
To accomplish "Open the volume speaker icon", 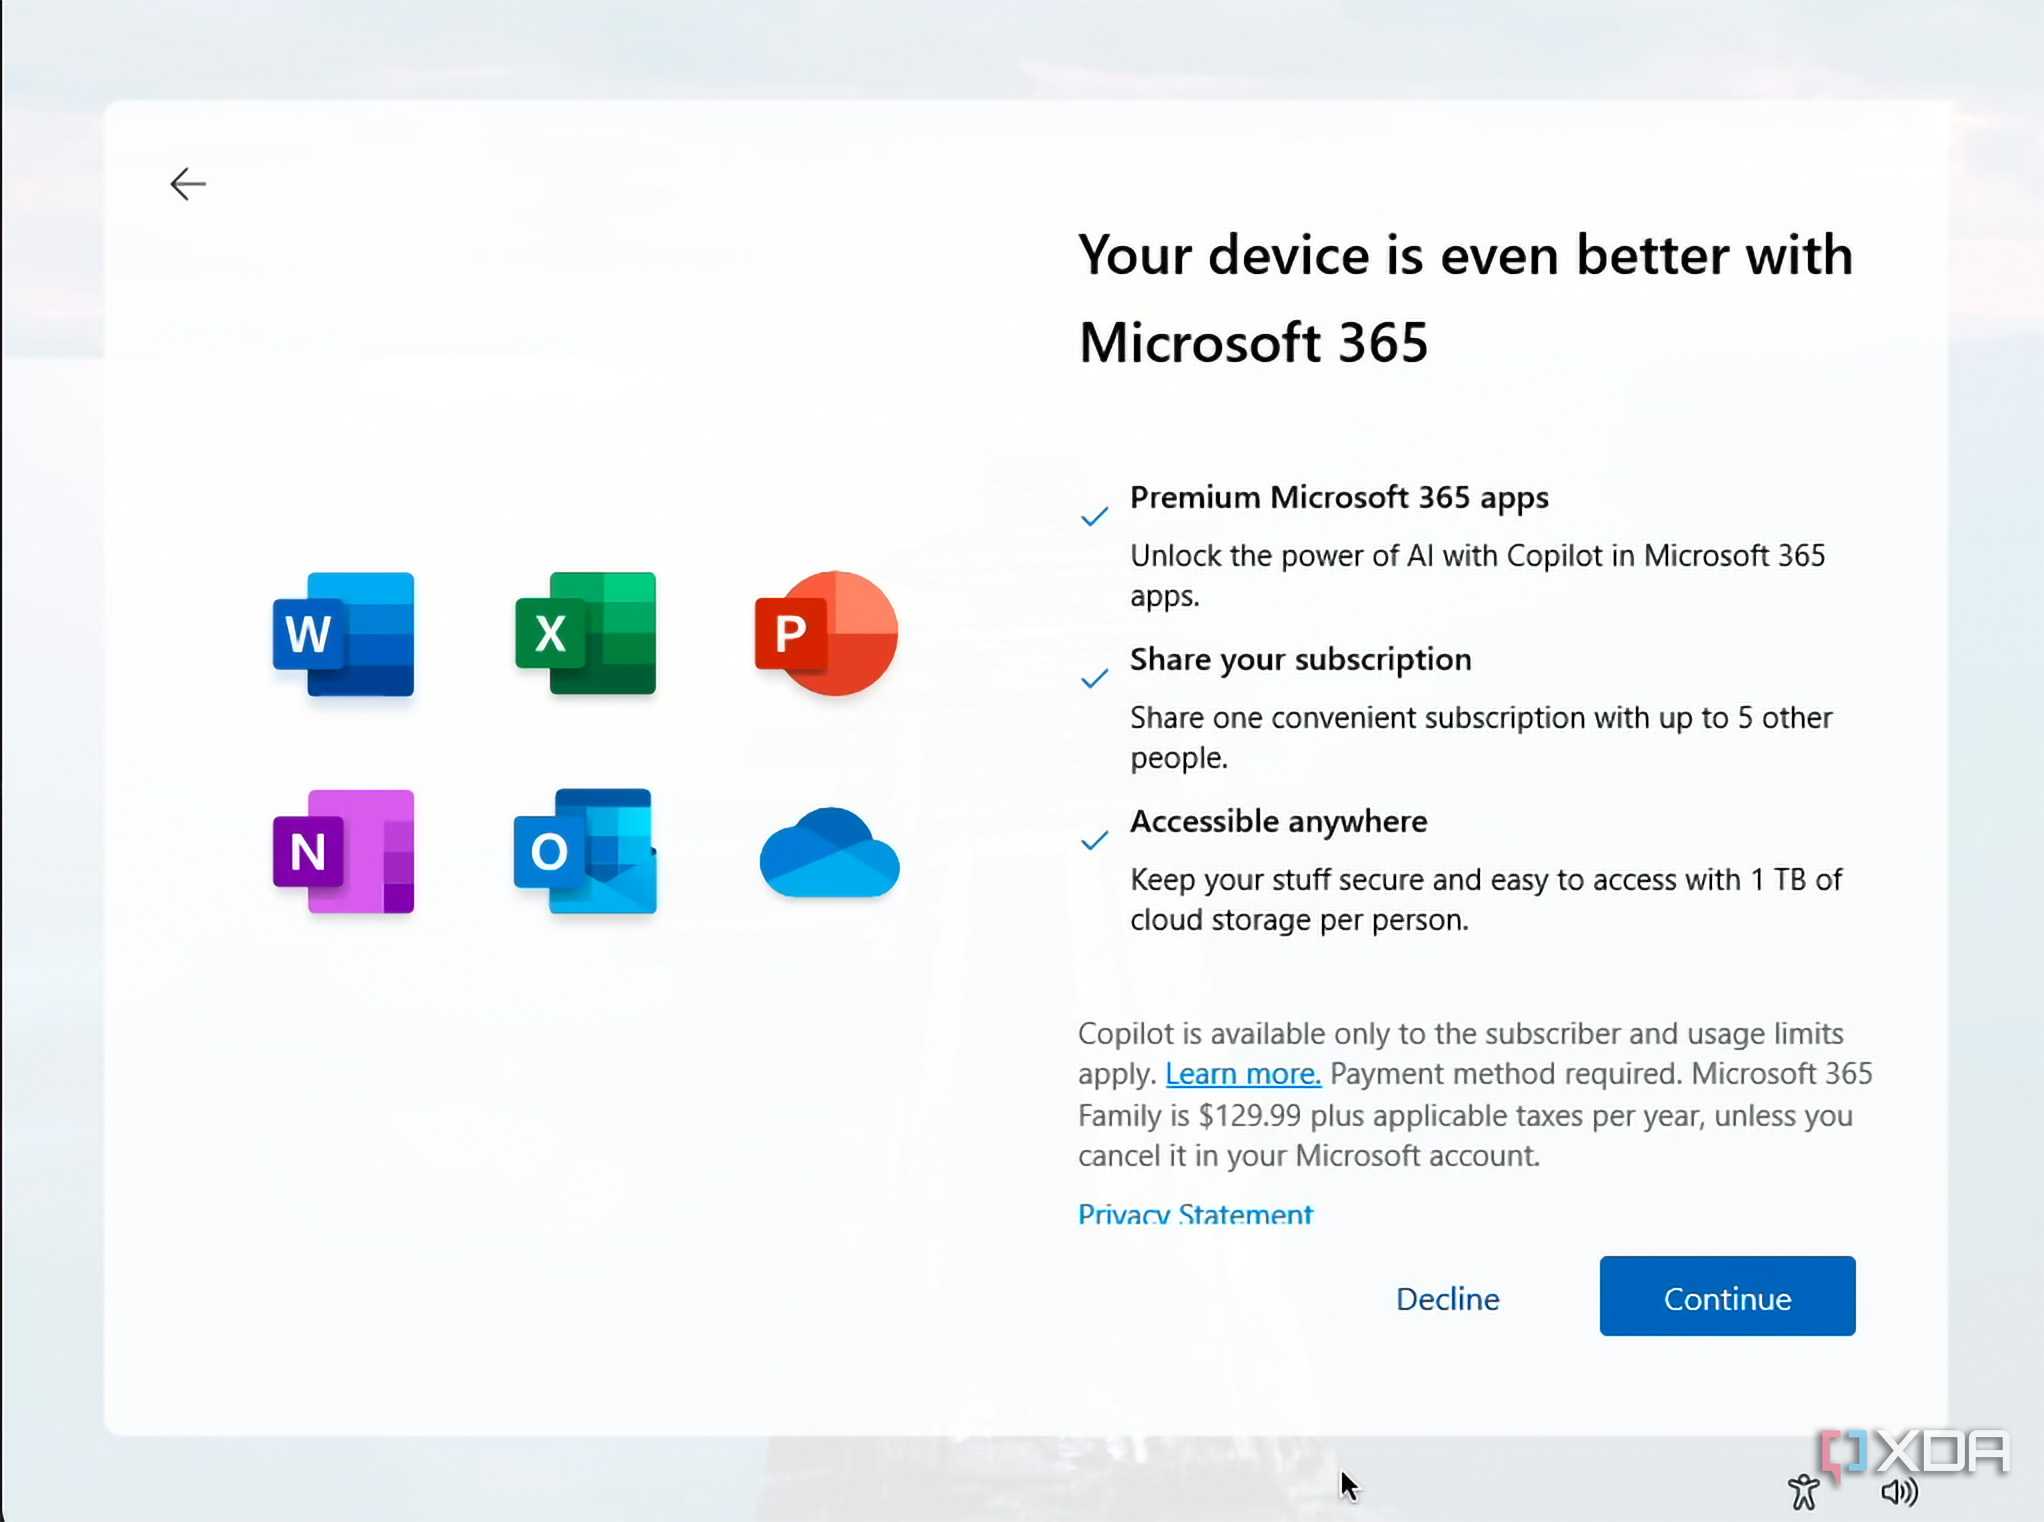I will 1899,1492.
